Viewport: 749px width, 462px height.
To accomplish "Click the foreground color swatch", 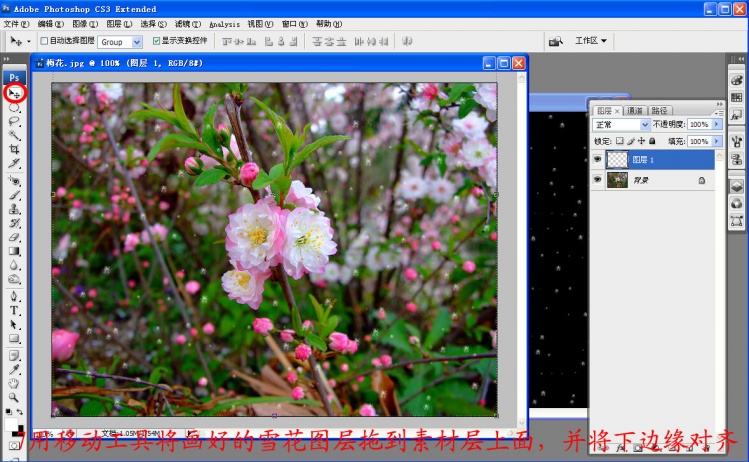I will (12, 424).
